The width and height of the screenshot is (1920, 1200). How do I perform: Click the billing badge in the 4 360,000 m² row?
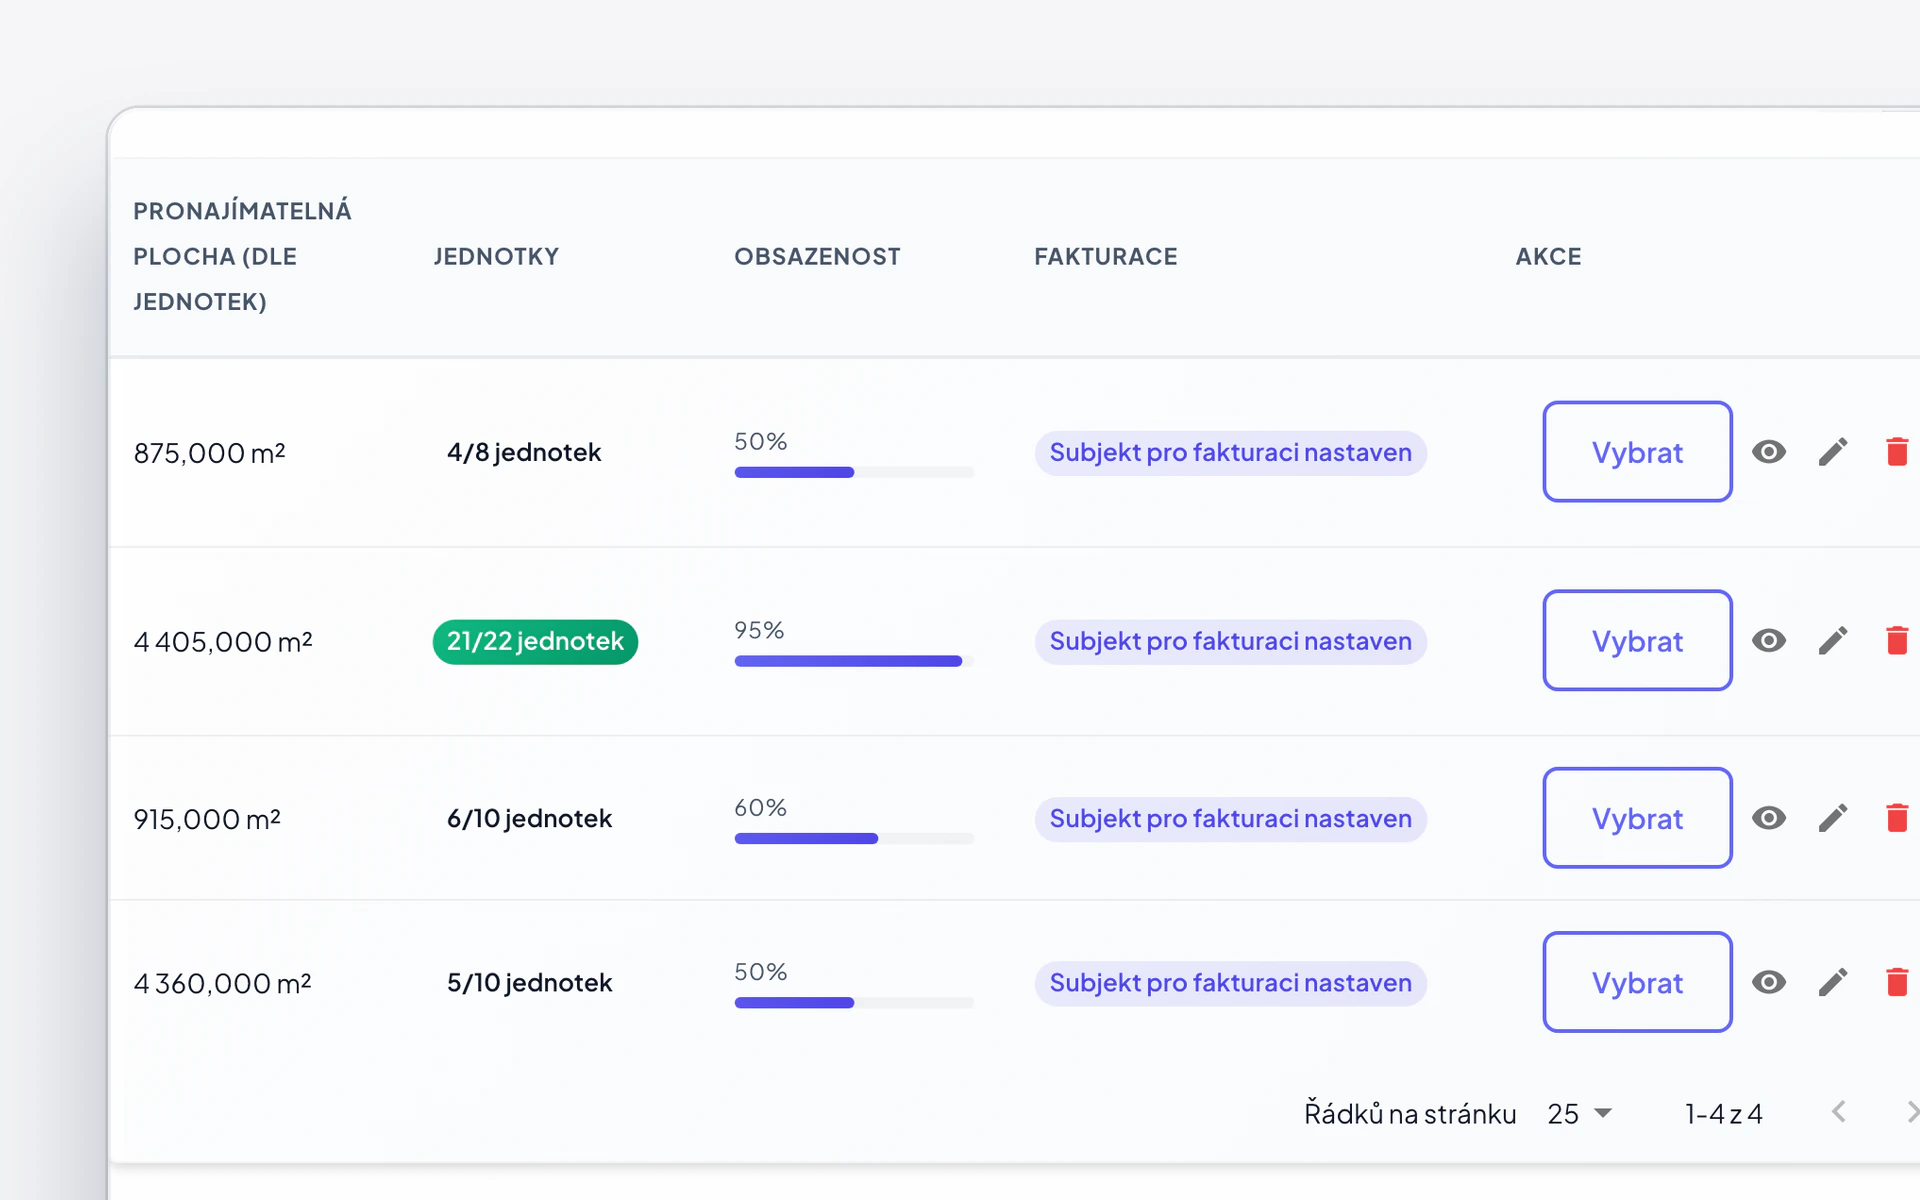coord(1230,983)
